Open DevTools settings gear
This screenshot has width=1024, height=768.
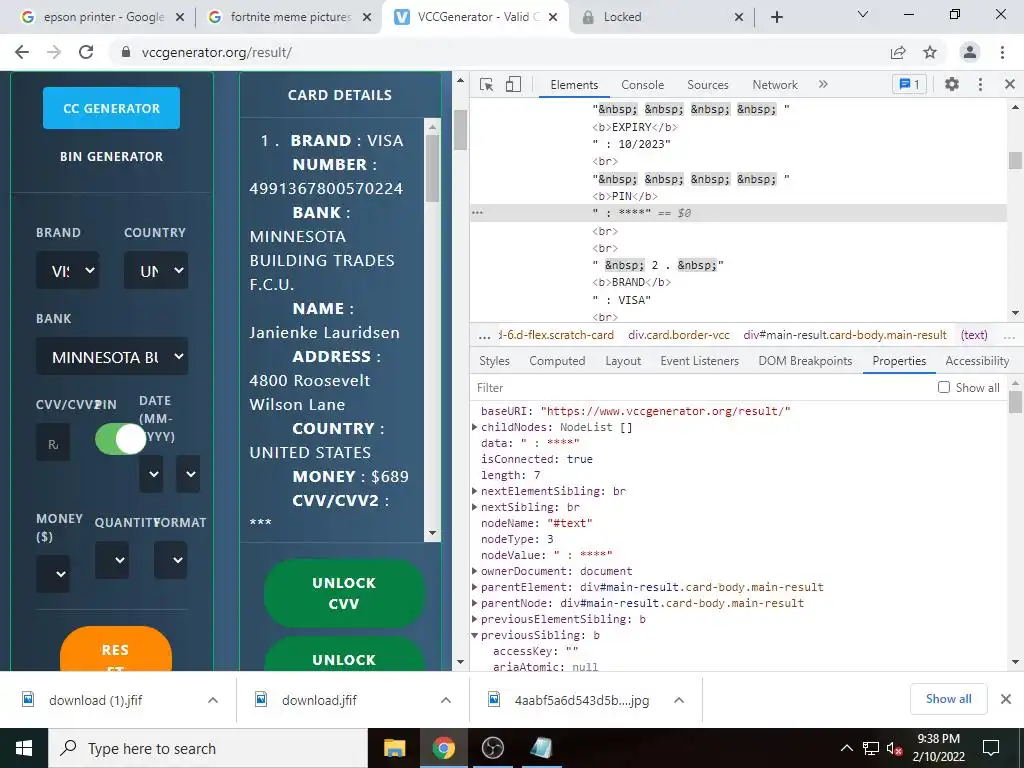pos(952,84)
